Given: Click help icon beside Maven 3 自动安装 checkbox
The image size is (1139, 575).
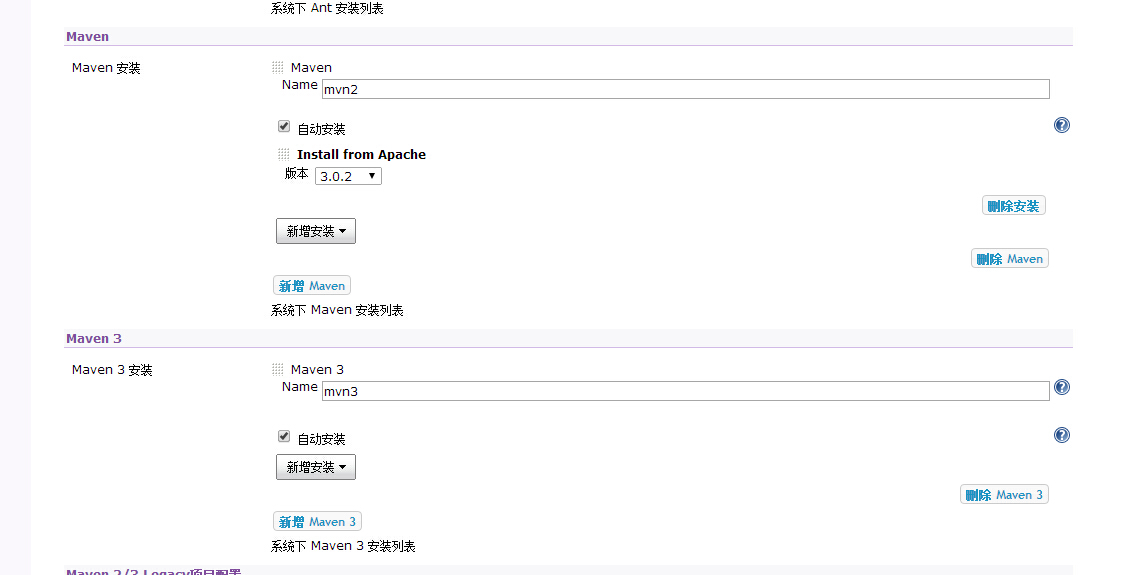Looking at the screenshot, I should click(x=1061, y=435).
